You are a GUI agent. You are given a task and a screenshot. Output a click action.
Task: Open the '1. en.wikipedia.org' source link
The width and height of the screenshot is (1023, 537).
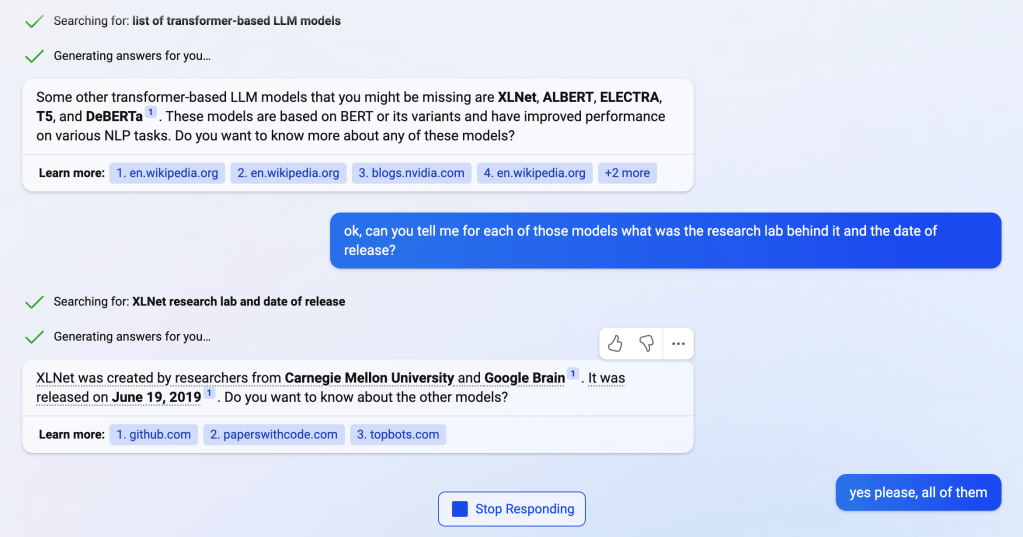[167, 173]
